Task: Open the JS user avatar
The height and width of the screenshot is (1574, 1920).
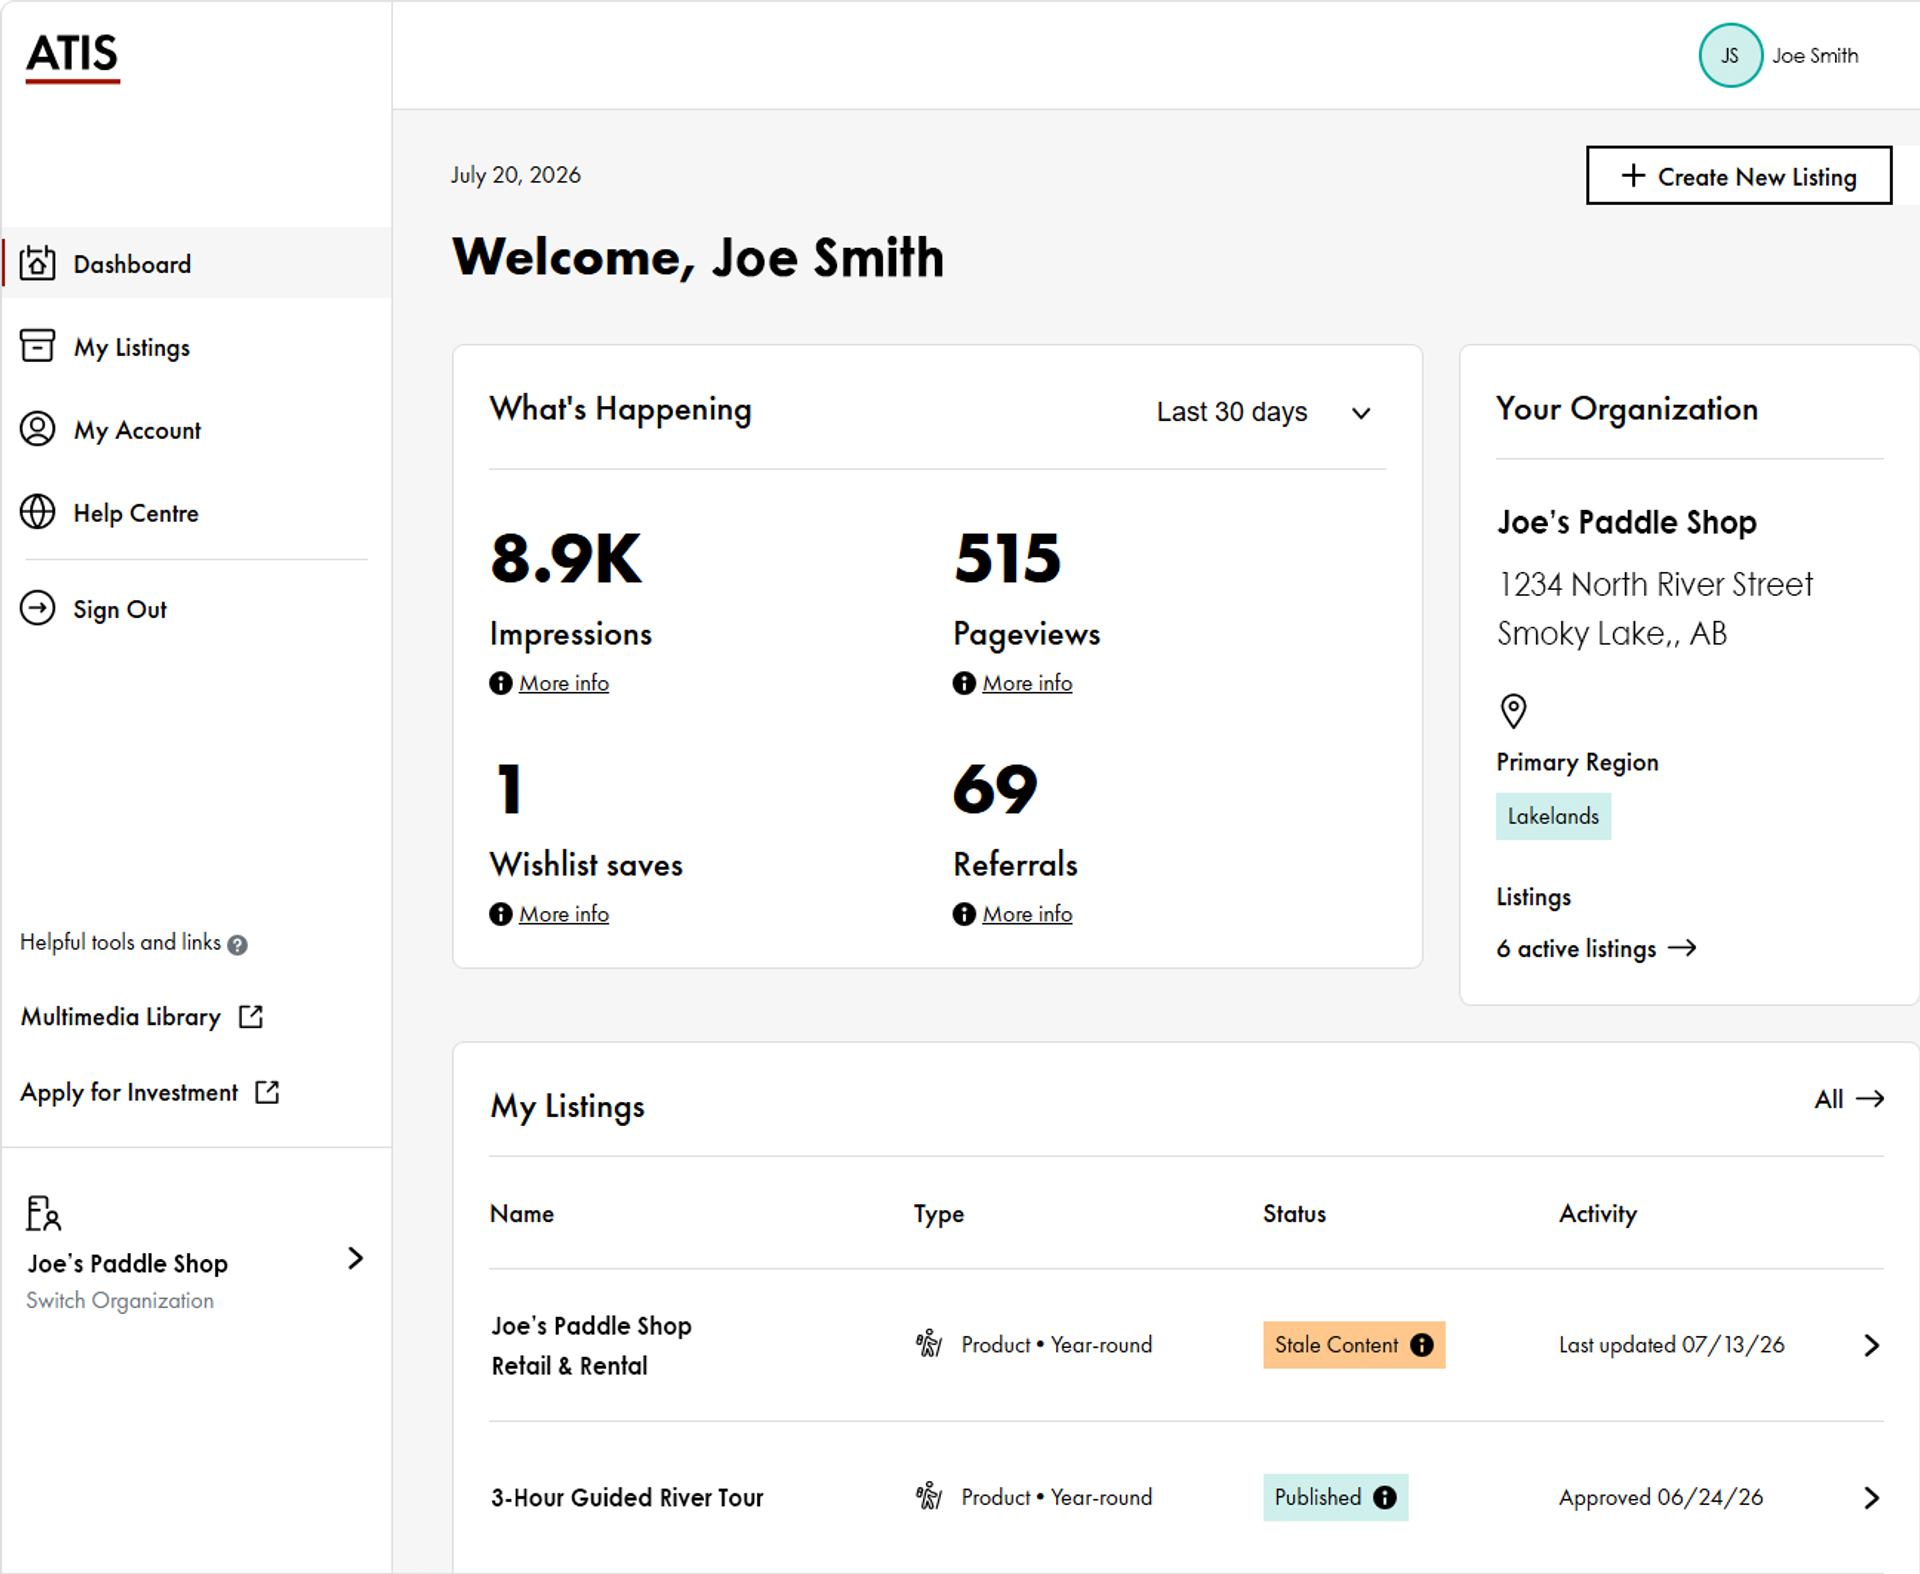Action: (x=1730, y=55)
